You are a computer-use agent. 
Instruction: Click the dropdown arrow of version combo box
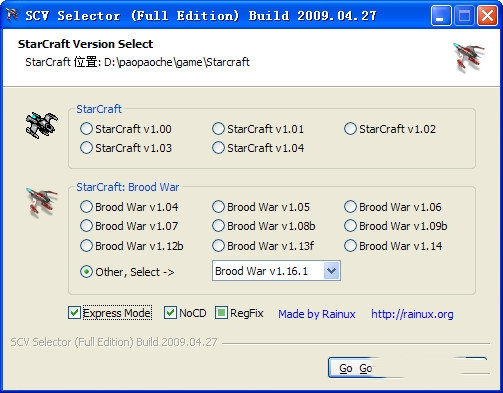click(x=331, y=271)
